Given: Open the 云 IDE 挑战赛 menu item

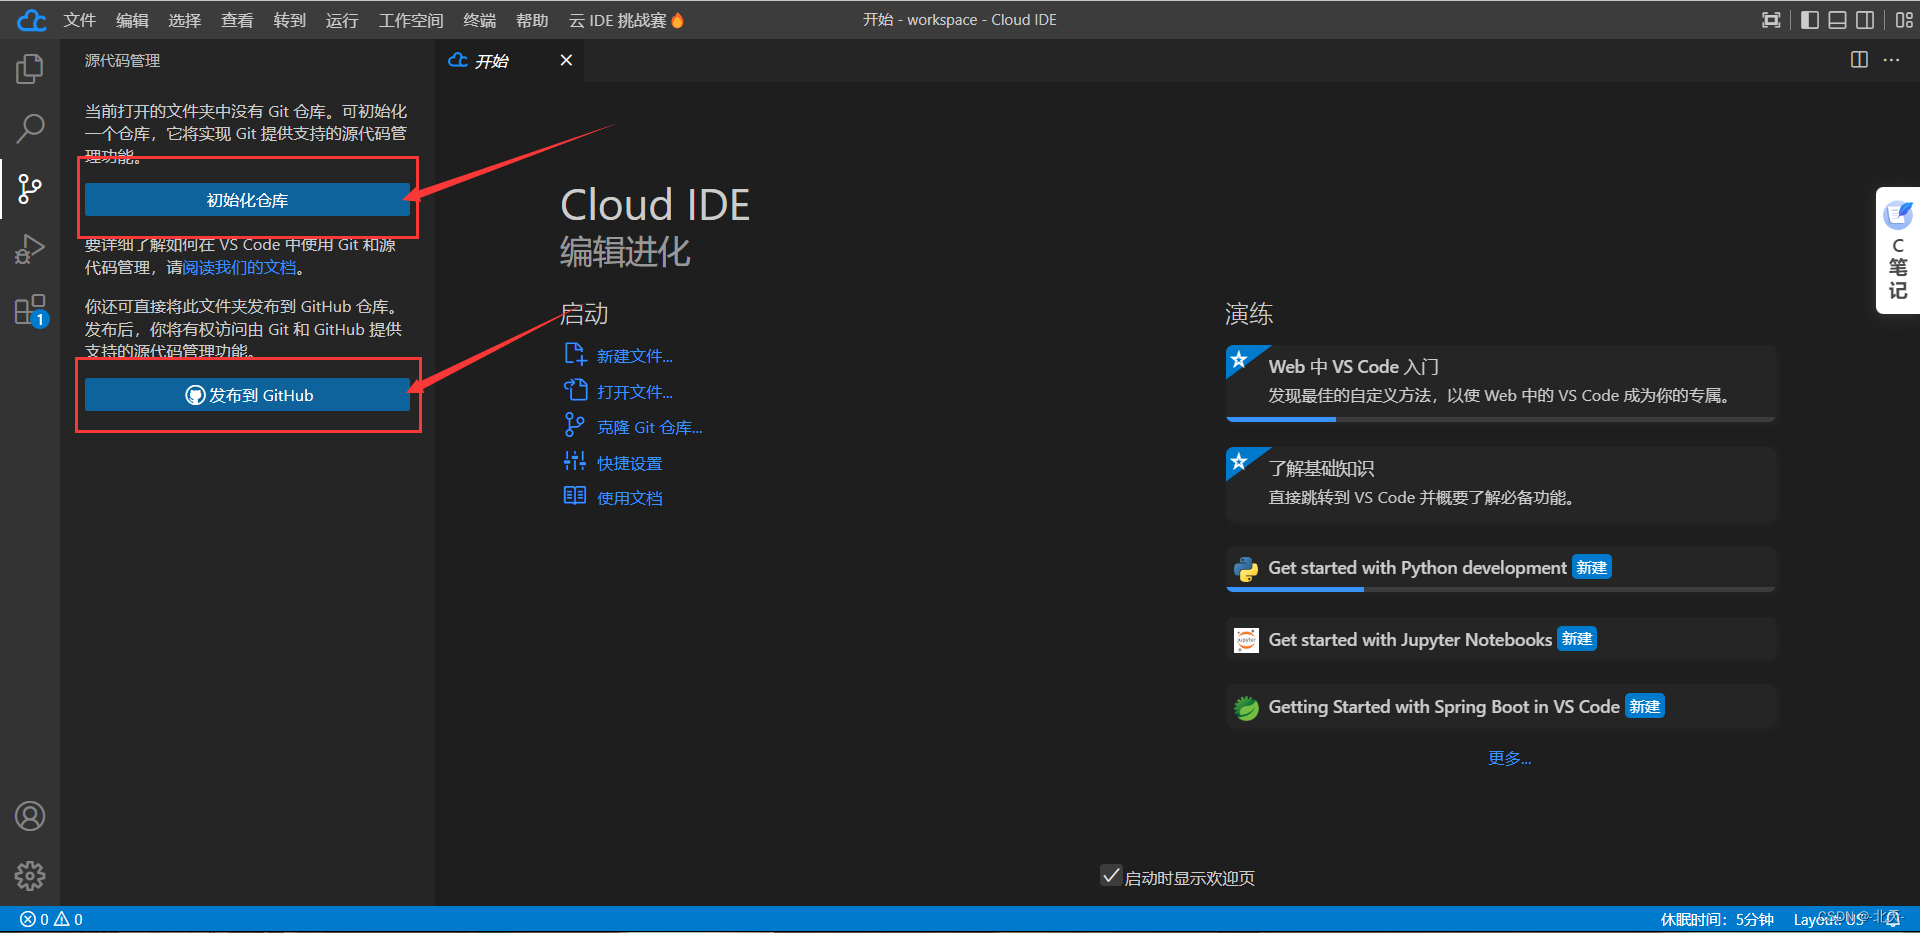Looking at the screenshot, I should [x=626, y=20].
